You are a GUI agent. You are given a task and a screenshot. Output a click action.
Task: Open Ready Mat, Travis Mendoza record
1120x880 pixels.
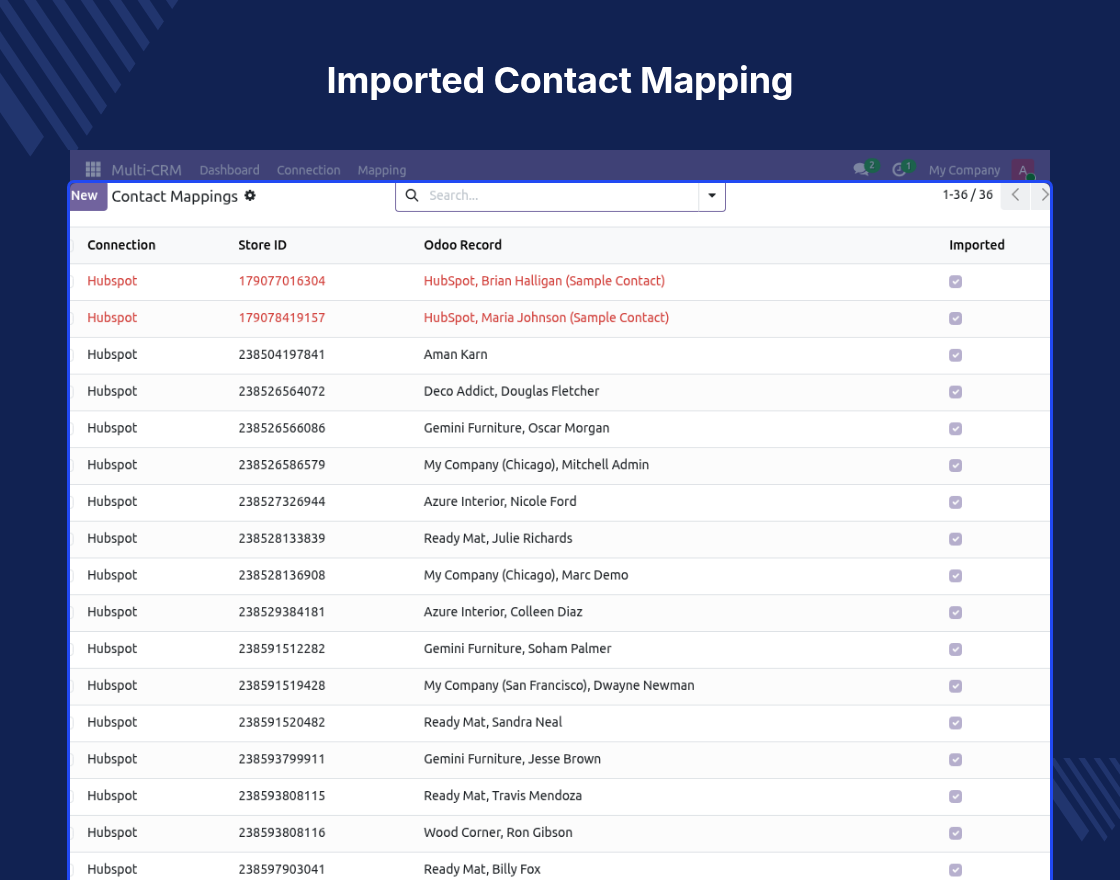[503, 796]
